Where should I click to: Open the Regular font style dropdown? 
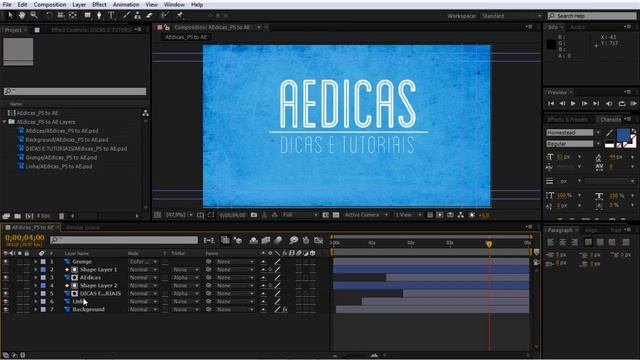pyautogui.click(x=573, y=144)
